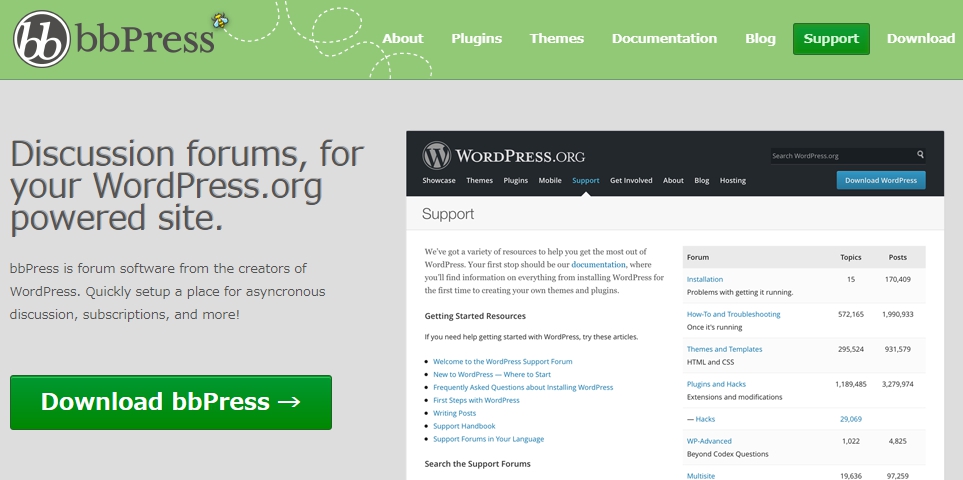The height and width of the screenshot is (480, 963).
Task: Open Themes in the WordPress.org nav
Action: click(479, 180)
